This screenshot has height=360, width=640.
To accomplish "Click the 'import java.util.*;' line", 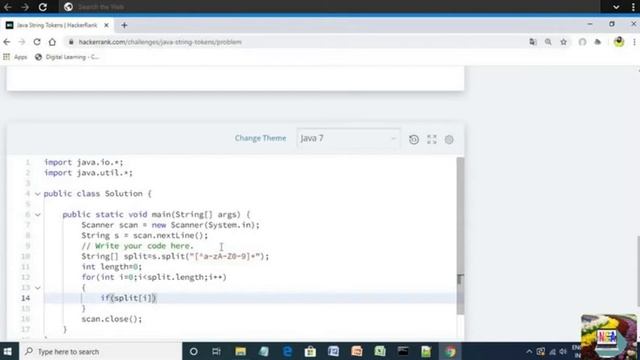I will (88, 173).
